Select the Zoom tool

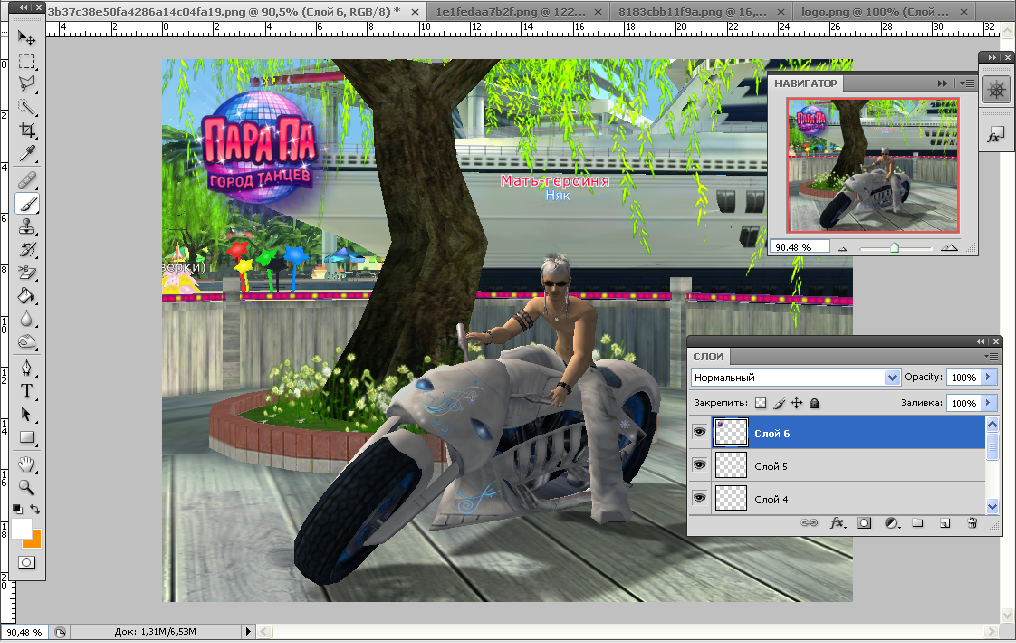27,487
